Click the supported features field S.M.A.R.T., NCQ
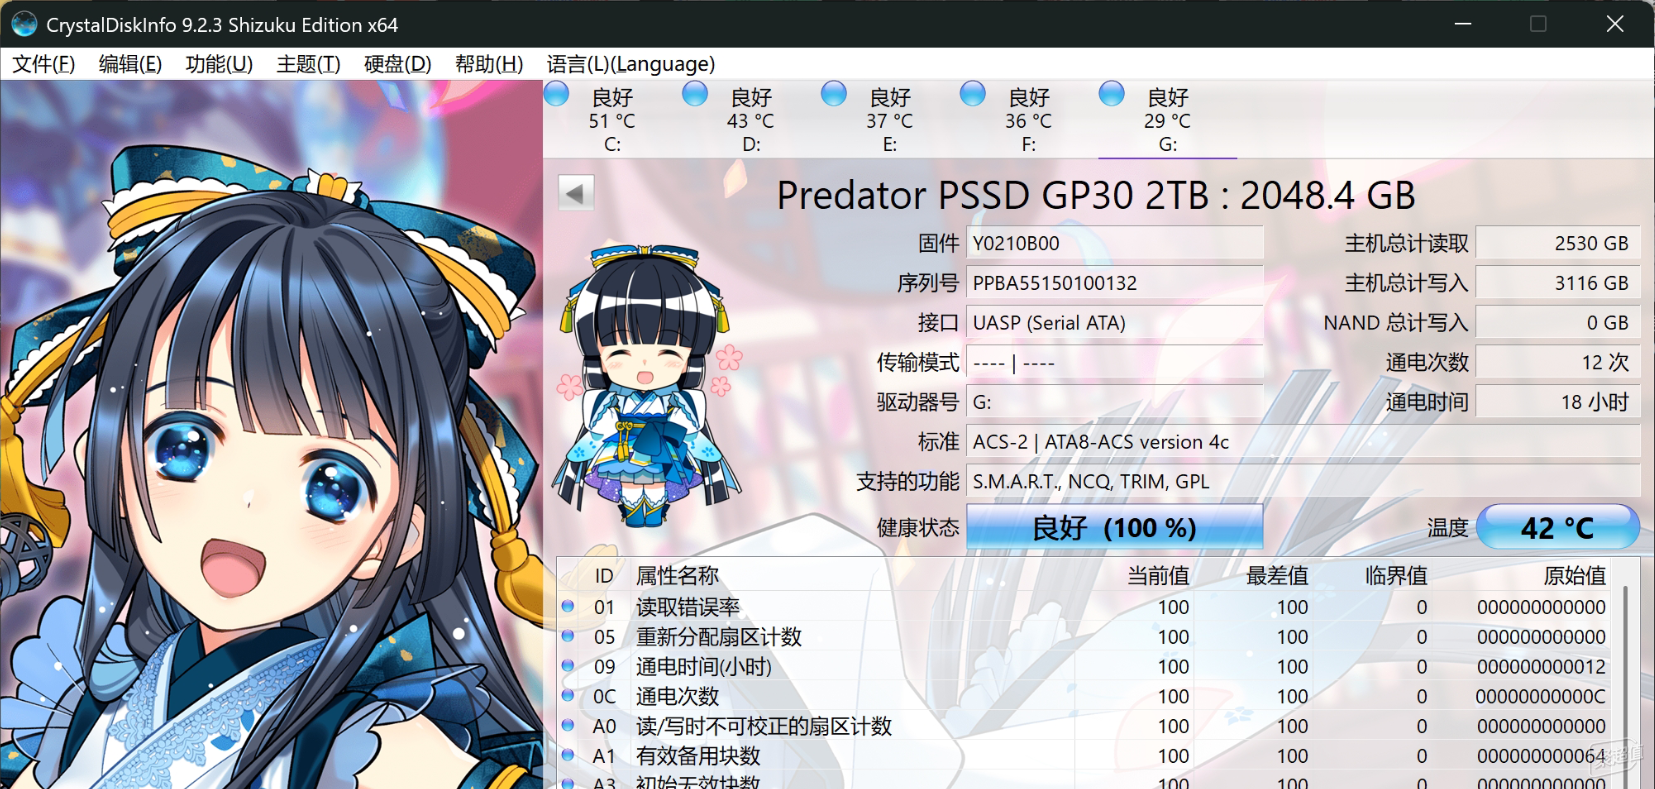This screenshot has width=1655, height=789. click(1303, 481)
